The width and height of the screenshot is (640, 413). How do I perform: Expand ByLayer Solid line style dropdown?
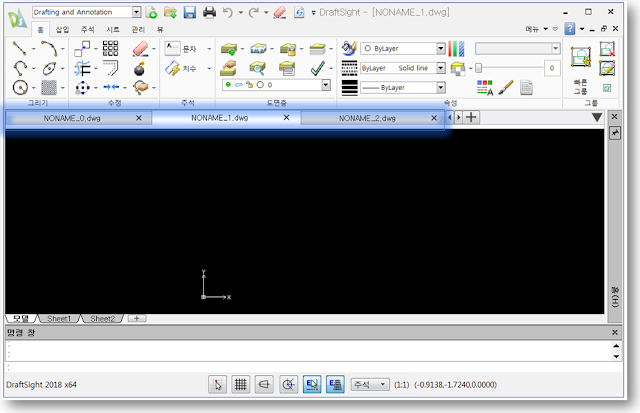(441, 68)
